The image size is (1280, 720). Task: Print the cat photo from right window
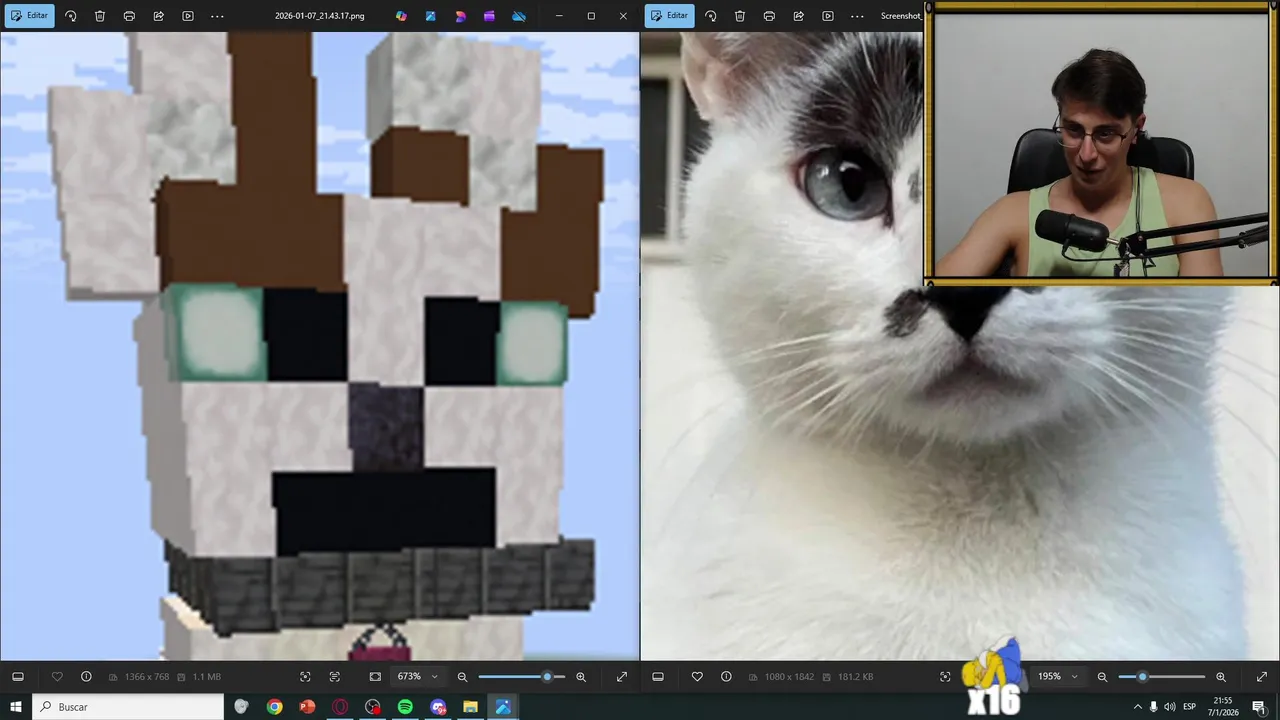click(769, 16)
